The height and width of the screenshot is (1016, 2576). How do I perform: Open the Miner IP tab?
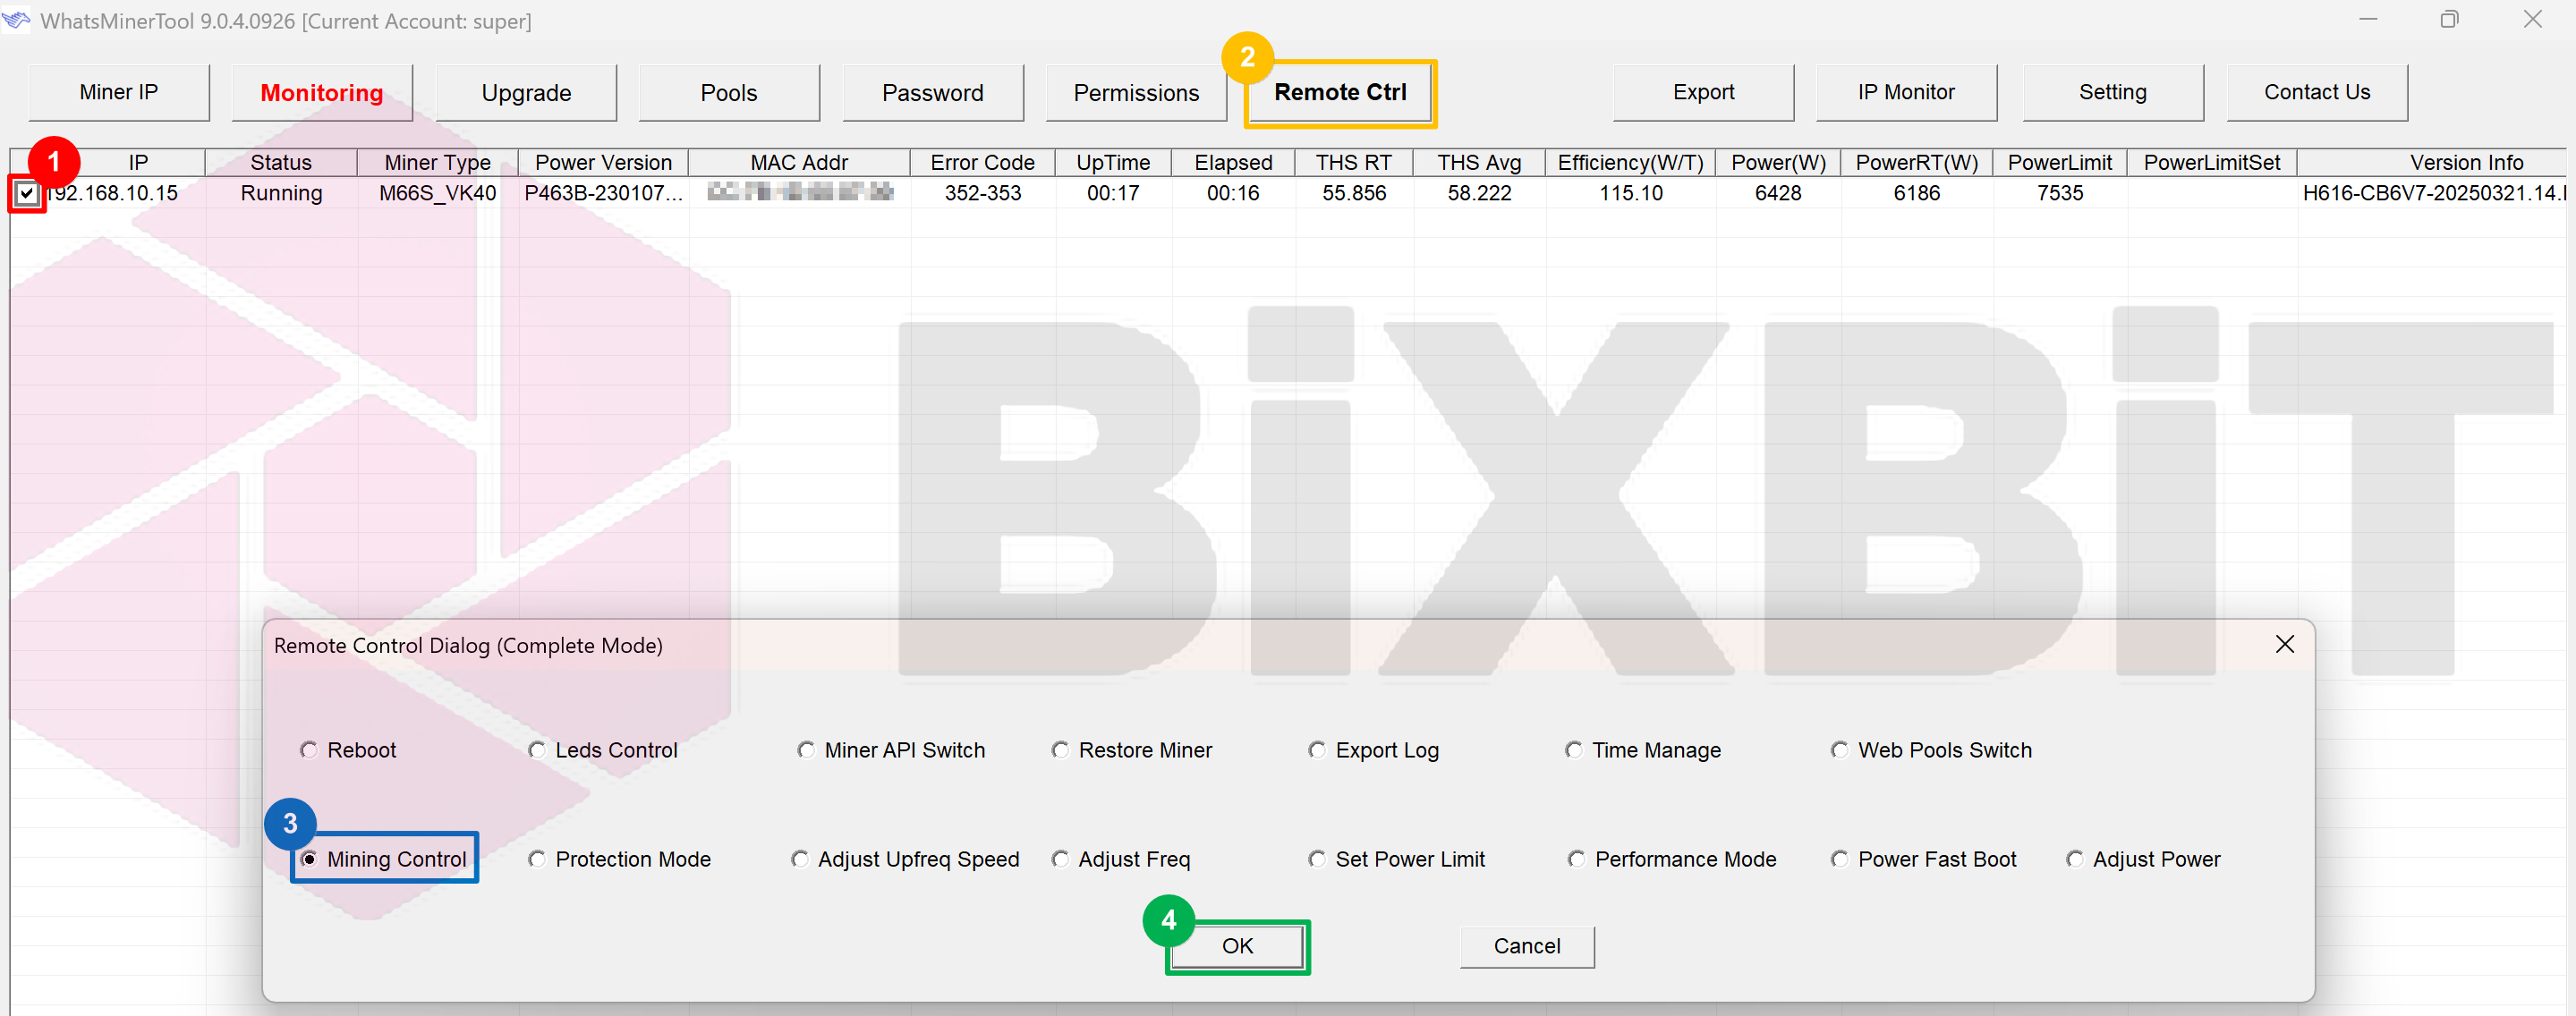click(x=119, y=92)
